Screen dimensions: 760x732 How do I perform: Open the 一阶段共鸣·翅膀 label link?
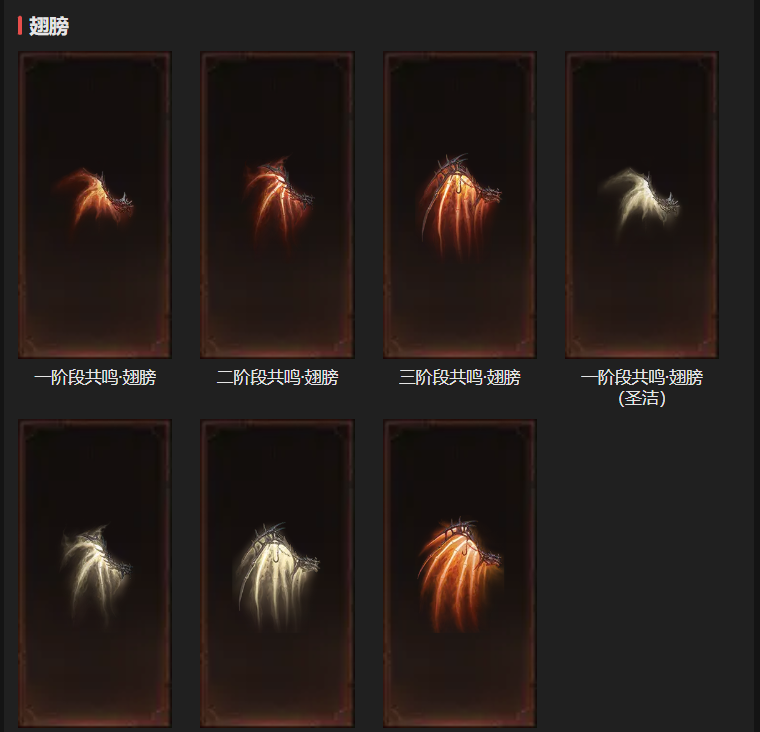(95, 377)
